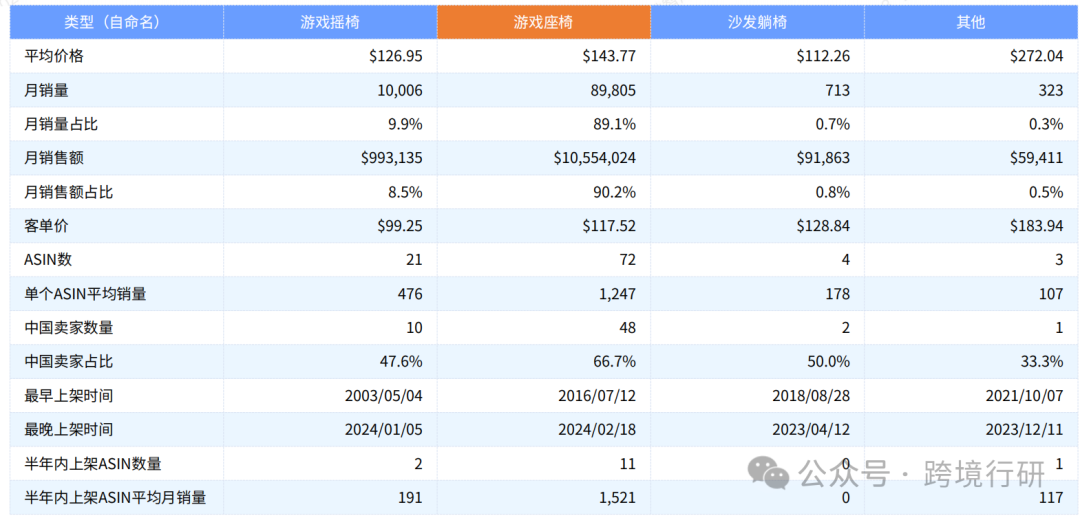Click the 9.9% sales share cell

(406, 125)
